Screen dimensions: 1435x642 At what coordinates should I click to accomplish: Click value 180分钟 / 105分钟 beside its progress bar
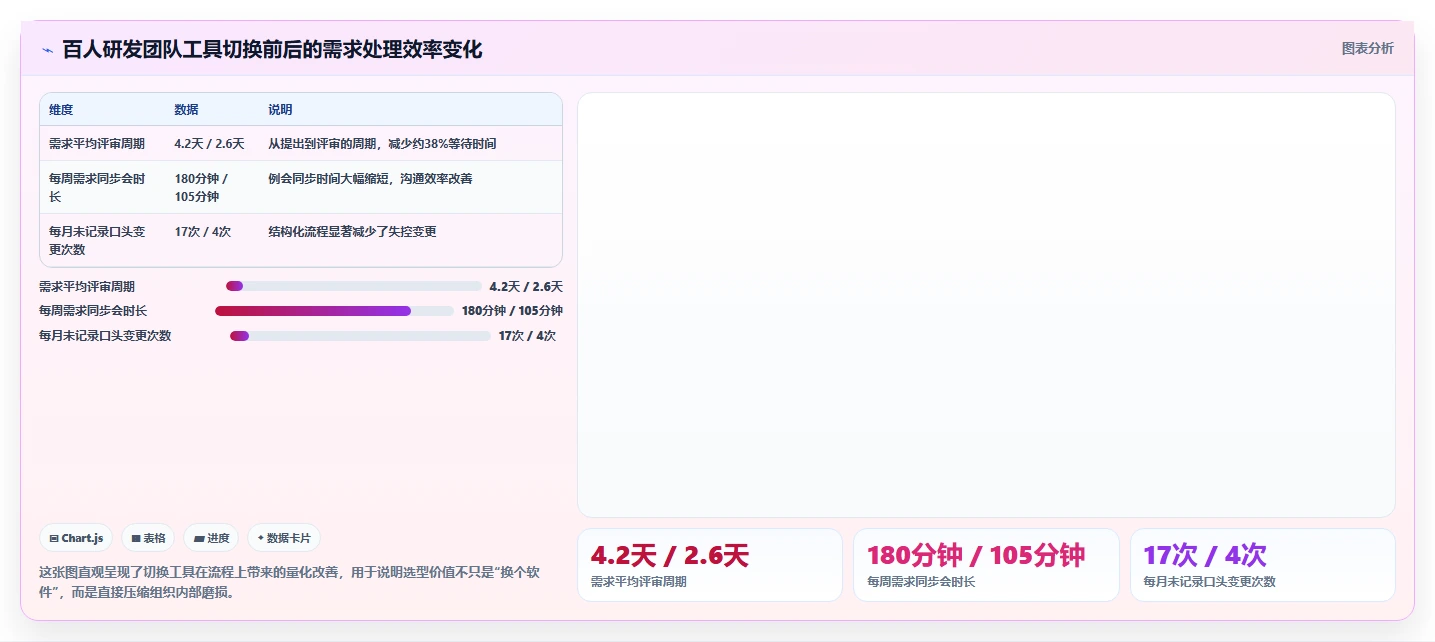pos(512,311)
